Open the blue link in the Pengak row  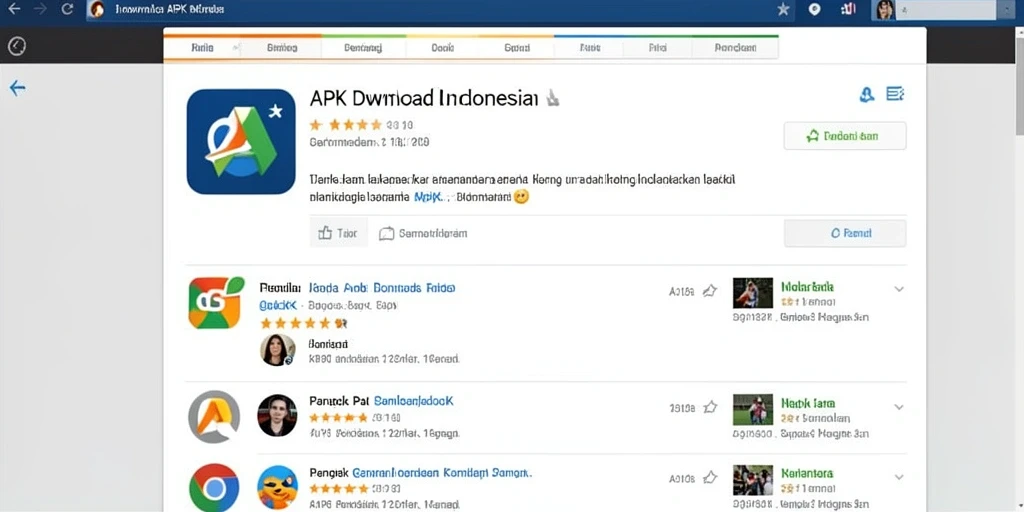[x=442, y=472]
